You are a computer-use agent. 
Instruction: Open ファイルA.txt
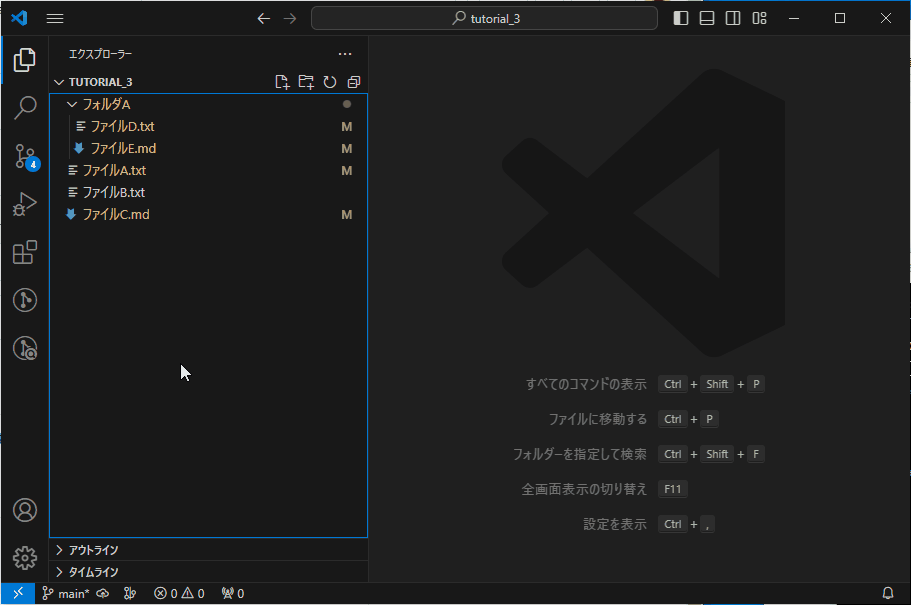pyautogui.click(x=209, y=171)
